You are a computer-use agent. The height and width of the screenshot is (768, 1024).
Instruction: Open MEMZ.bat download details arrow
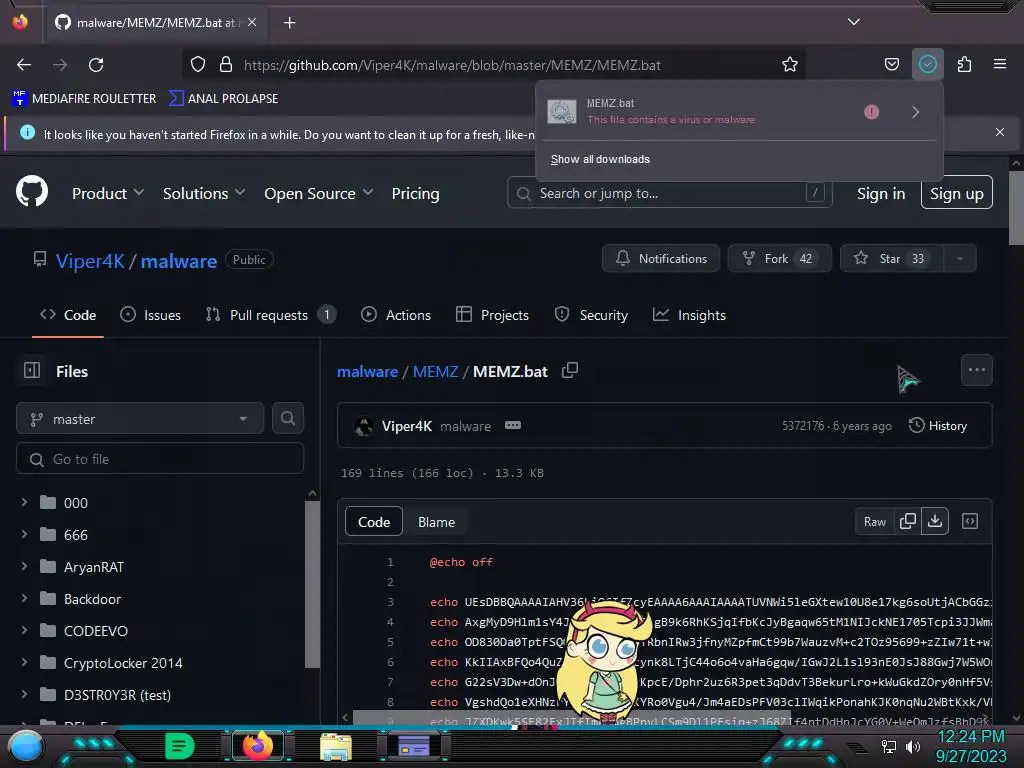click(916, 112)
